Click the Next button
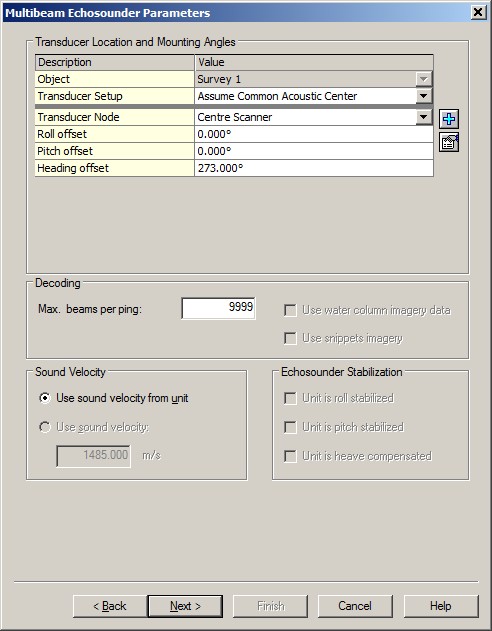This screenshot has height=631, width=492. 185,606
